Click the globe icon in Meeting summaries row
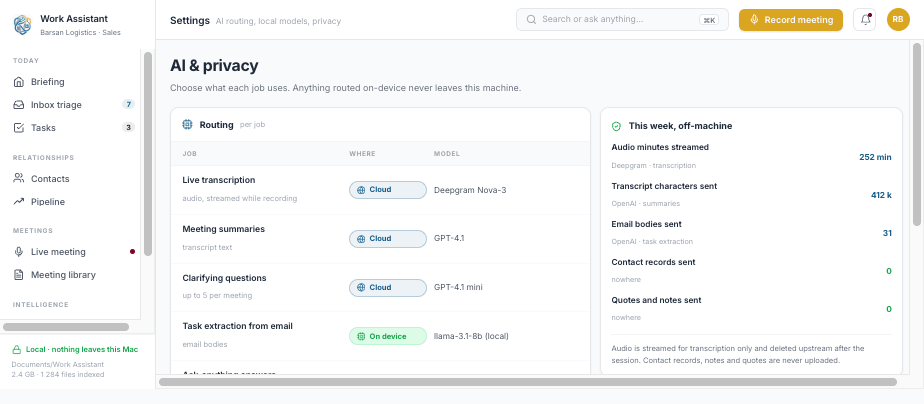The height and width of the screenshot is (404, 924). click(x=361, y=239)
